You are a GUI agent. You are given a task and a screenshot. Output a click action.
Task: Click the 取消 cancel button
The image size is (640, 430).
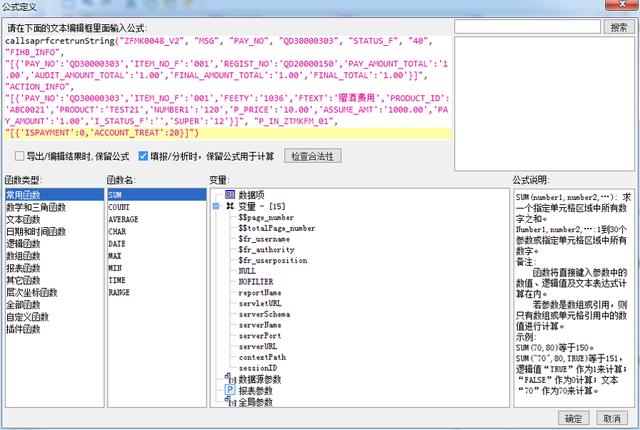pyautogui.click(x=612, y=418)
